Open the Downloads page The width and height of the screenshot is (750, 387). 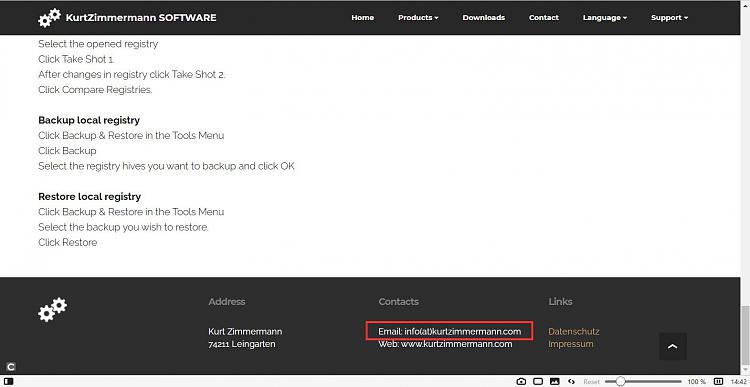tap(484, 18)
